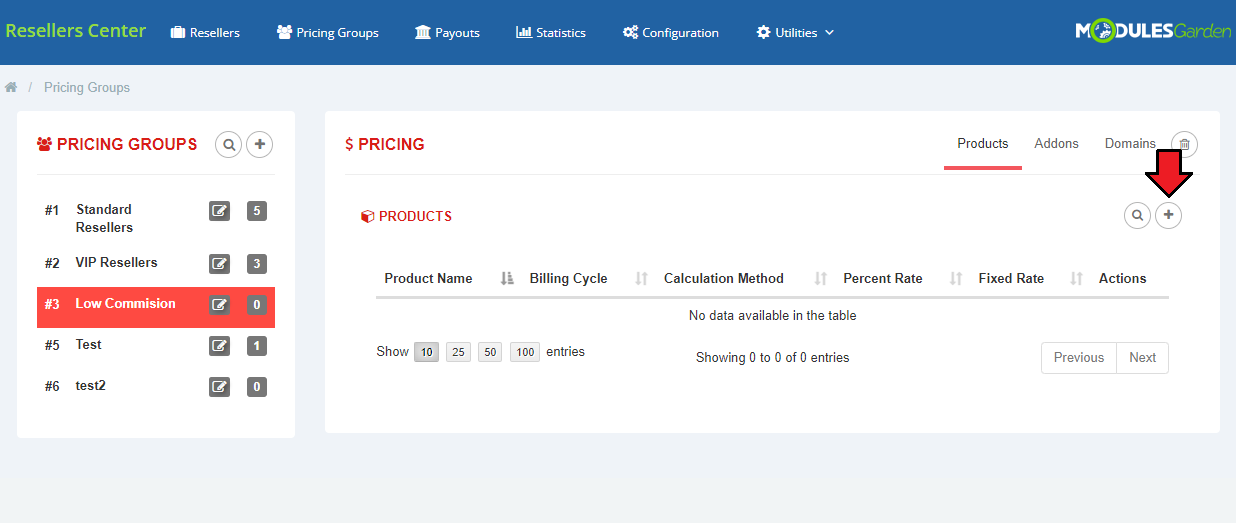The width and height of the screenshot is (1236, 523).
Task: Click Standard Resellers count badge 5
Action: tap(257, 211)
